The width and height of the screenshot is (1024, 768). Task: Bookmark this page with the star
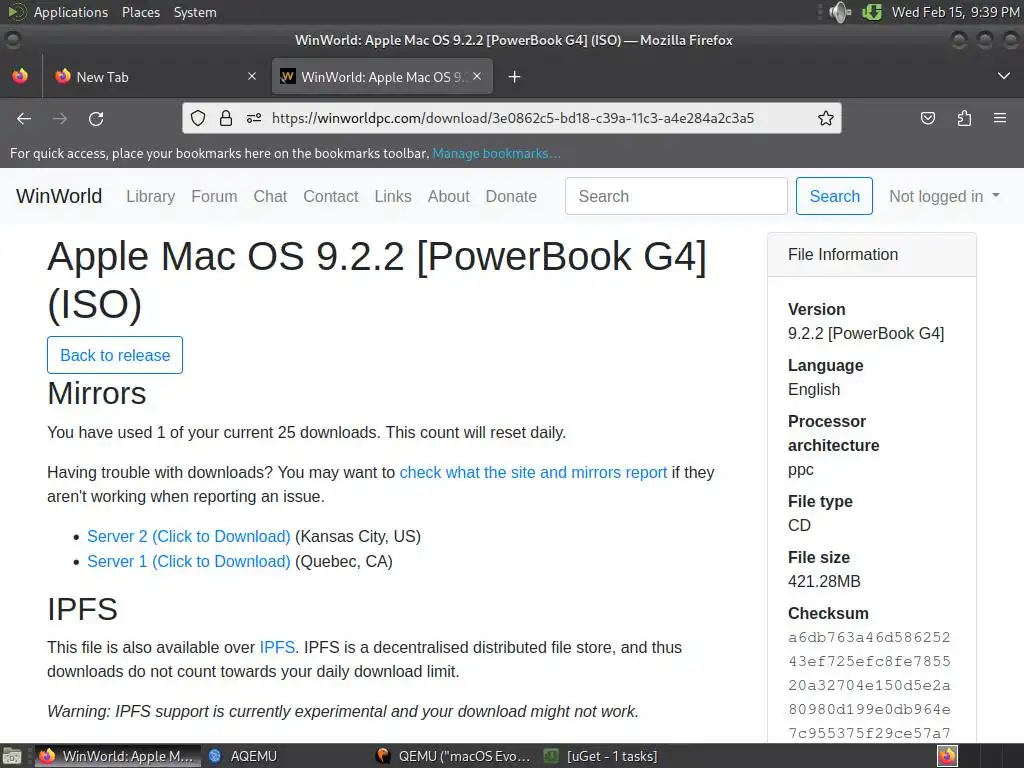(x=825, y=118)
